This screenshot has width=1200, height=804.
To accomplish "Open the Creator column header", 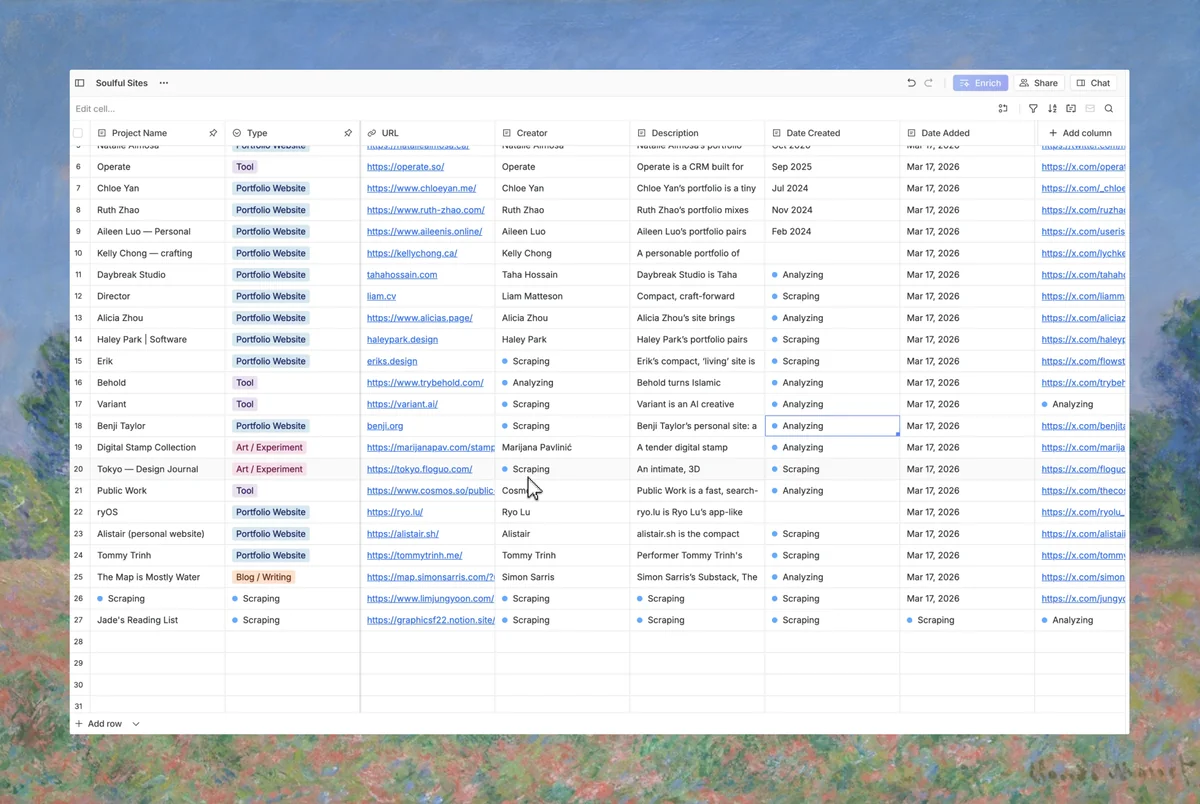I will point(532,133).
